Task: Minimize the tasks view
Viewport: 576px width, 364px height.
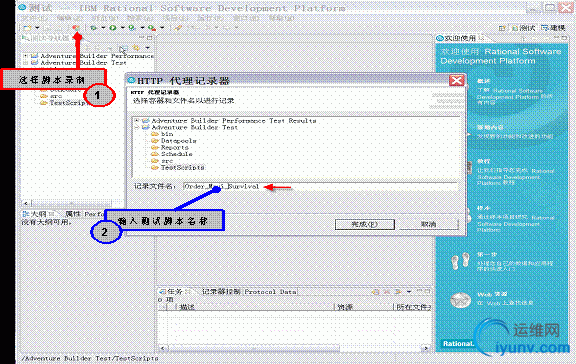Action: (x=420, y=291)
